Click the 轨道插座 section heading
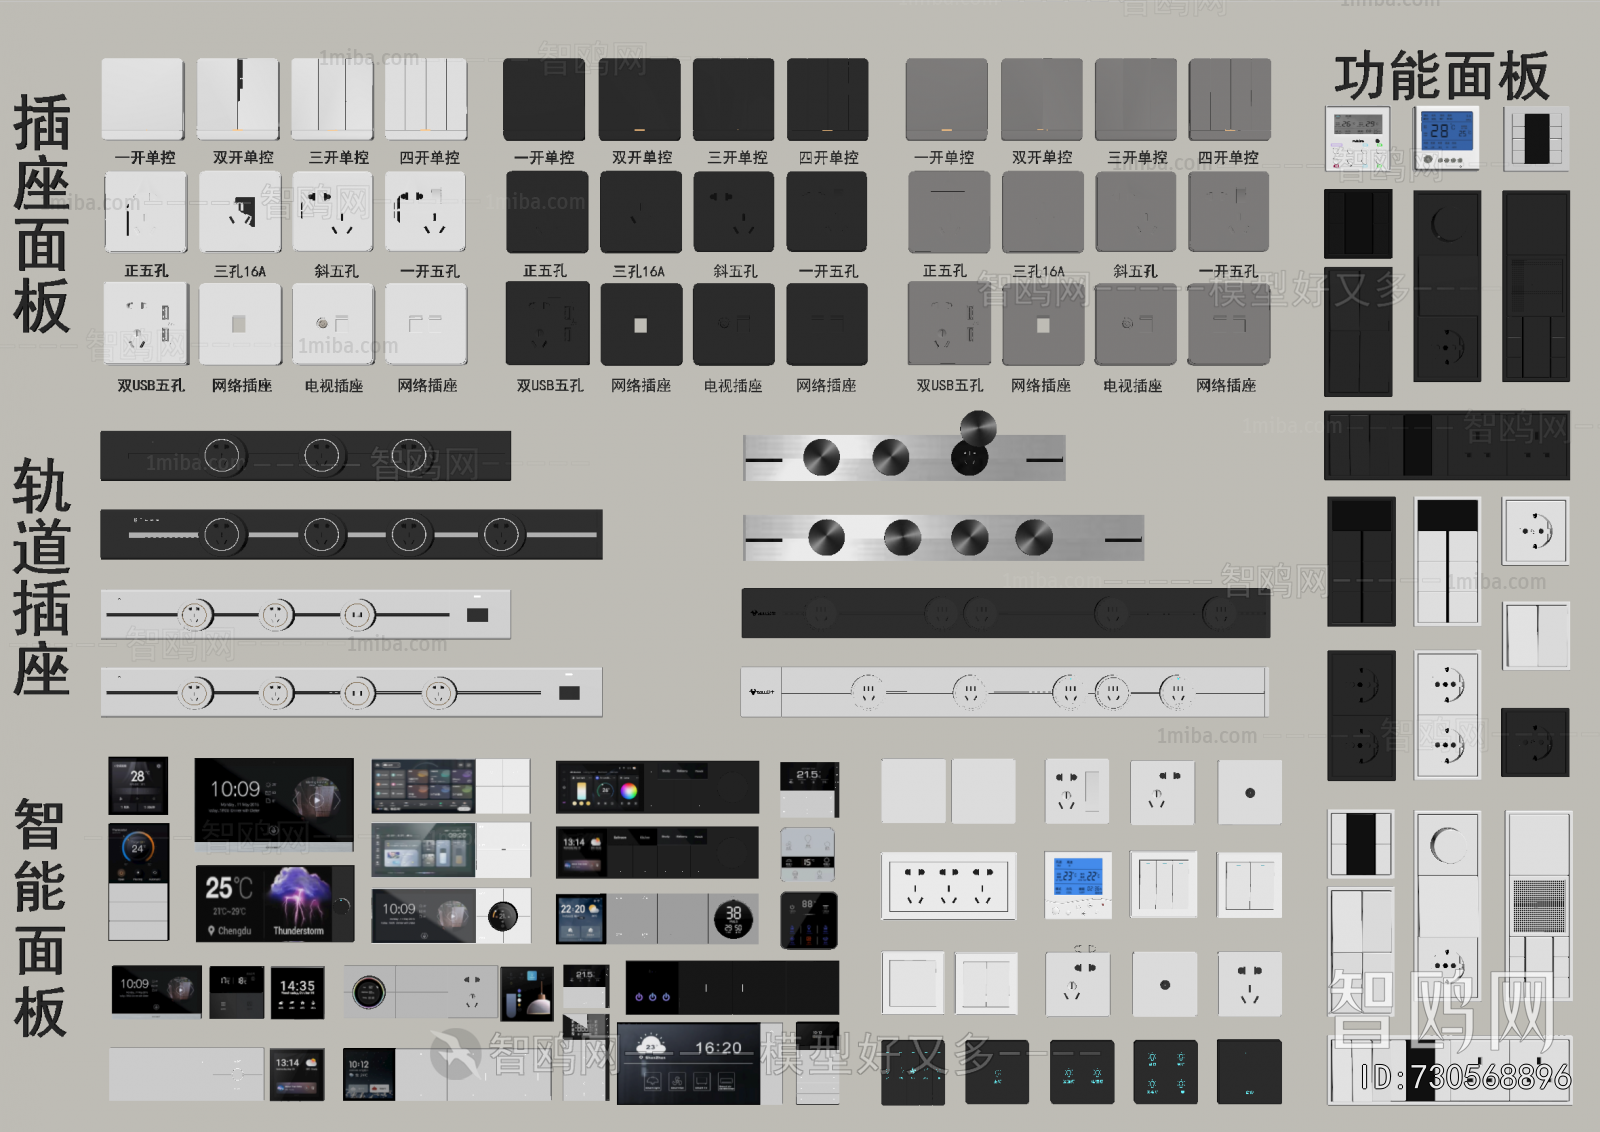This screenshot has width=1600, height=1132. pos(42,577)
